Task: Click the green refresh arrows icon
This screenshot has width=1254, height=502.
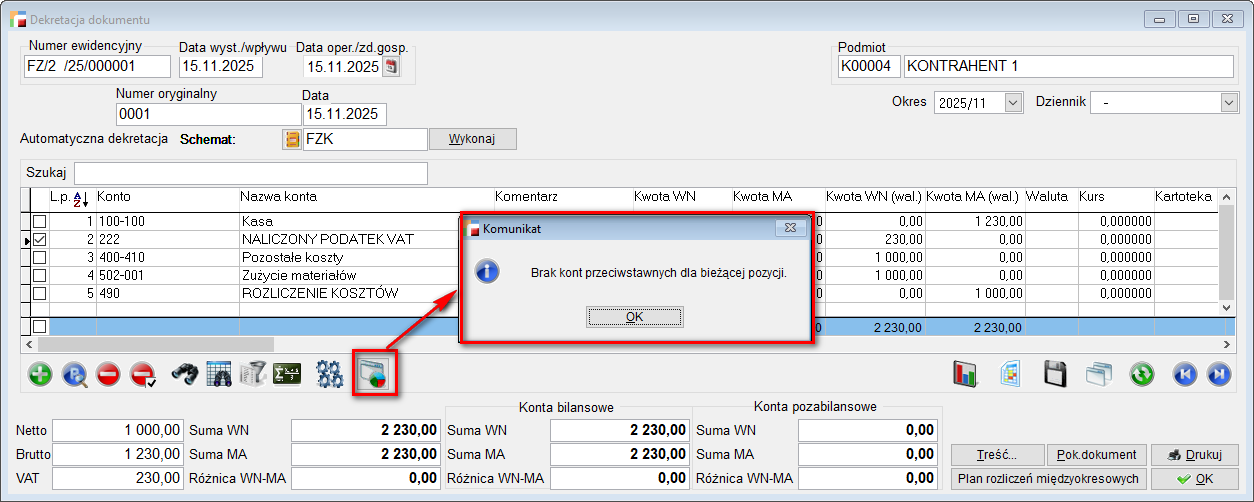Action: [x=1142, y=374]
